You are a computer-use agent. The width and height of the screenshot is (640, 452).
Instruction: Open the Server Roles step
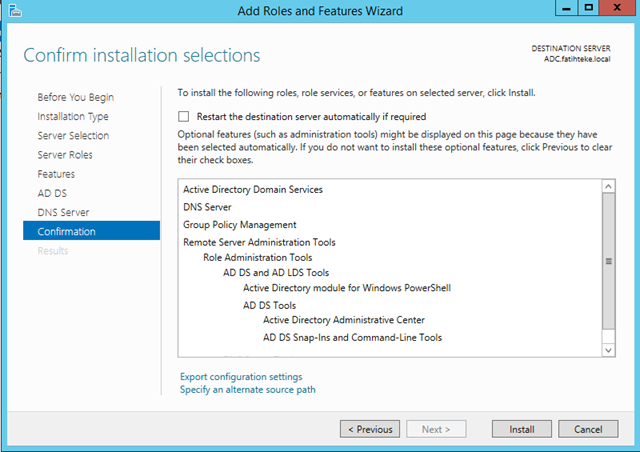[65, 155]
